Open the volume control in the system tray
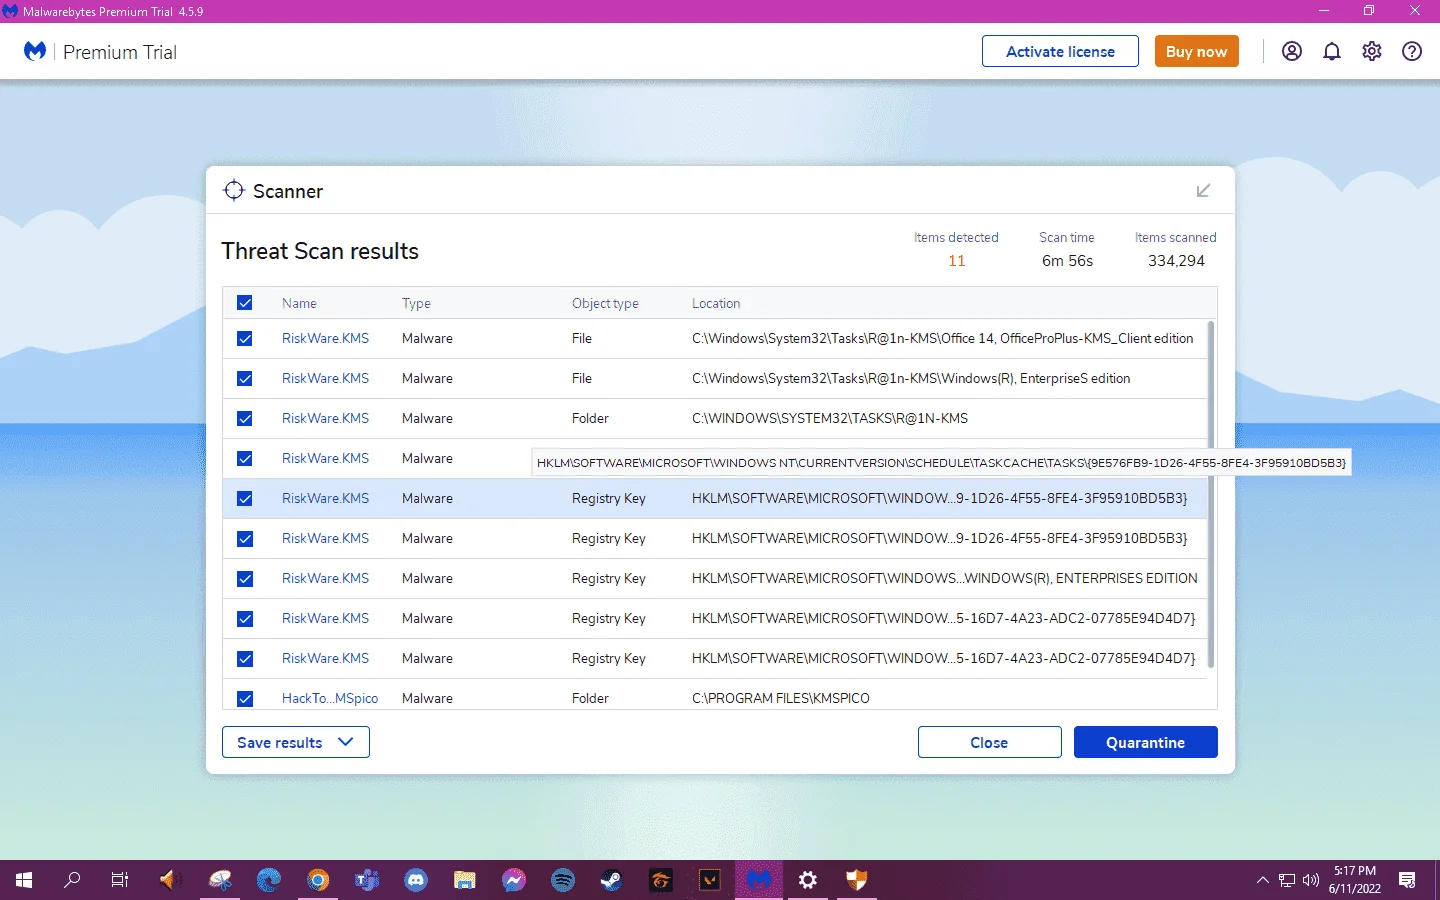 (x=1311, y=881)
